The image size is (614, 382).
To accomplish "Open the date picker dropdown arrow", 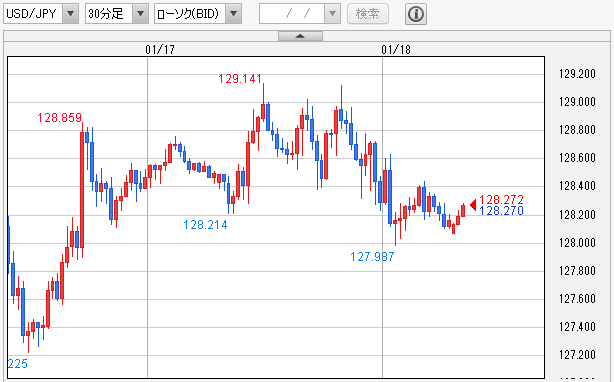I will 332,14.
